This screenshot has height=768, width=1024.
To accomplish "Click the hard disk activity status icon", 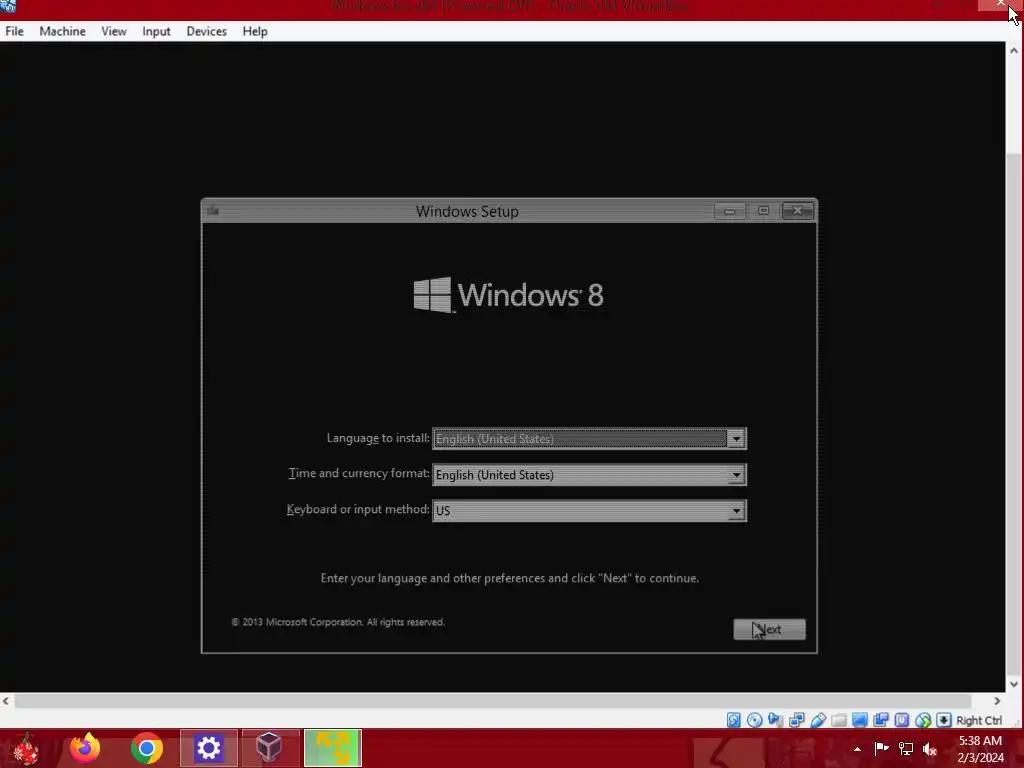I will pyautogui.click(x=733, y=720).
